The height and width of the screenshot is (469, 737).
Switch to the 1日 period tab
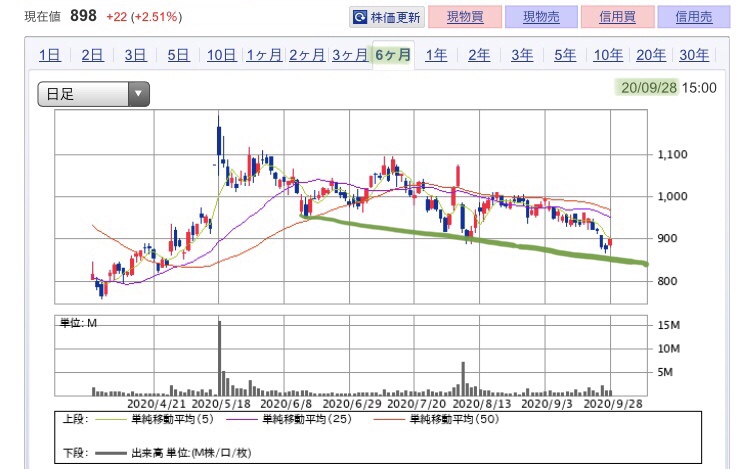49,55
